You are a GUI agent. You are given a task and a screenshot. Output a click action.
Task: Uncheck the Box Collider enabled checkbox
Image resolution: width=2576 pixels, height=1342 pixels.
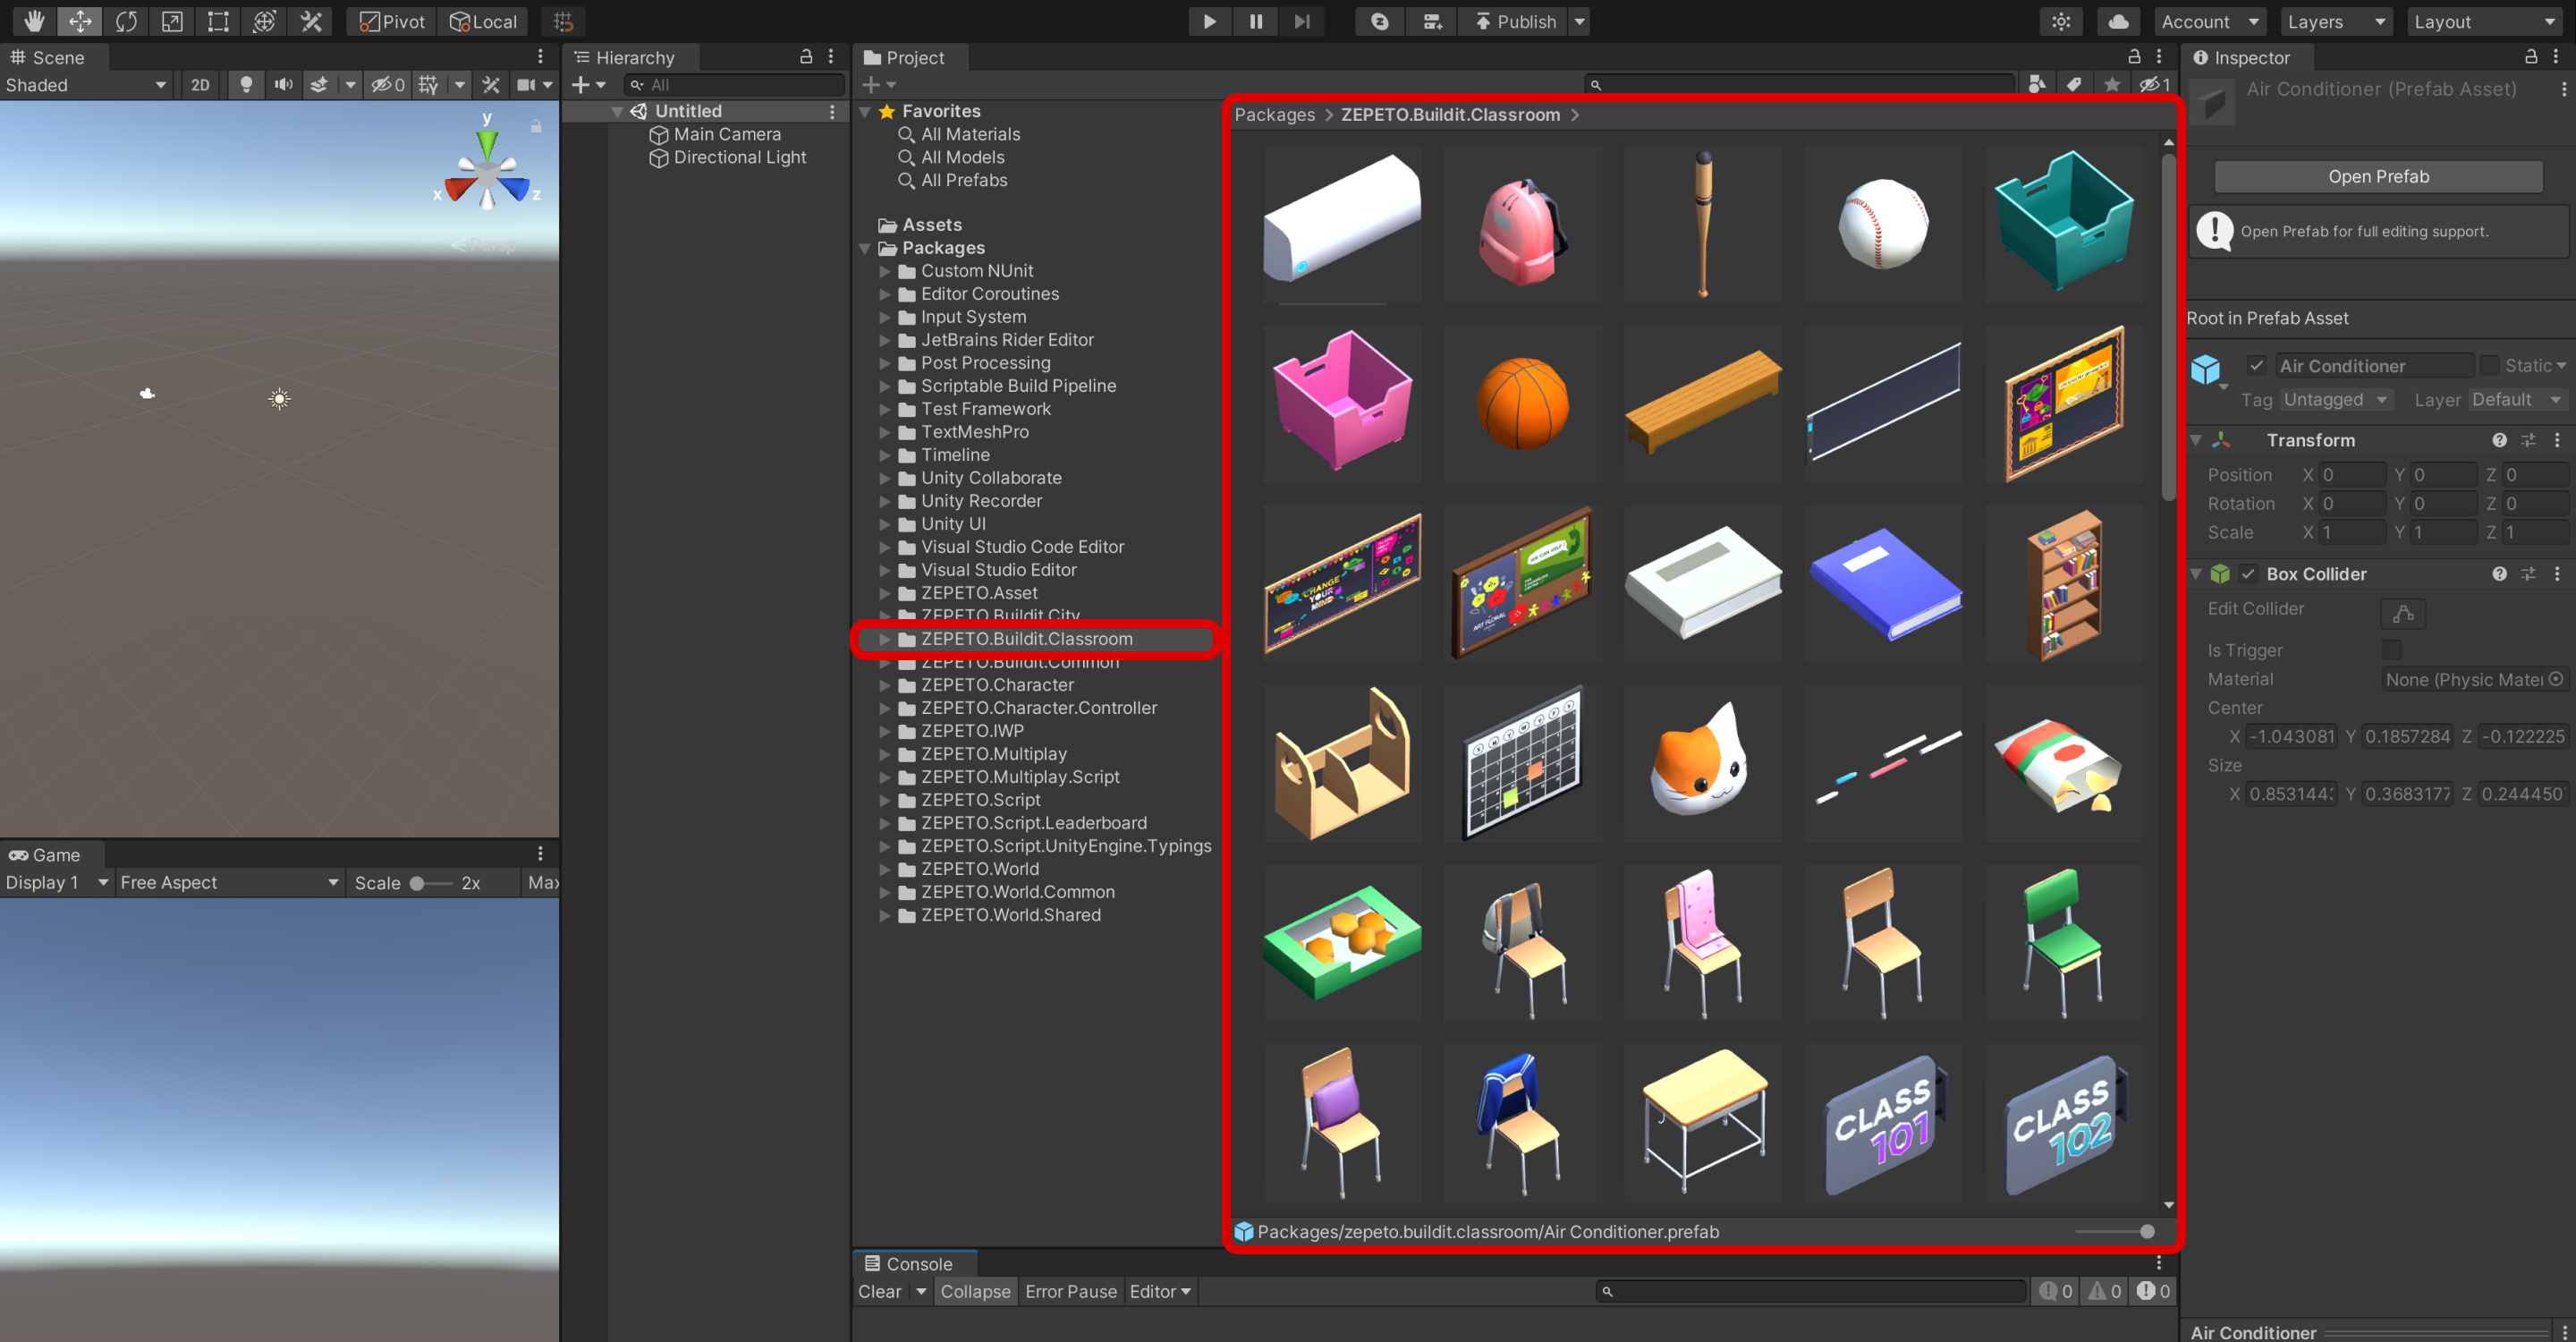tap(2248, 574)
